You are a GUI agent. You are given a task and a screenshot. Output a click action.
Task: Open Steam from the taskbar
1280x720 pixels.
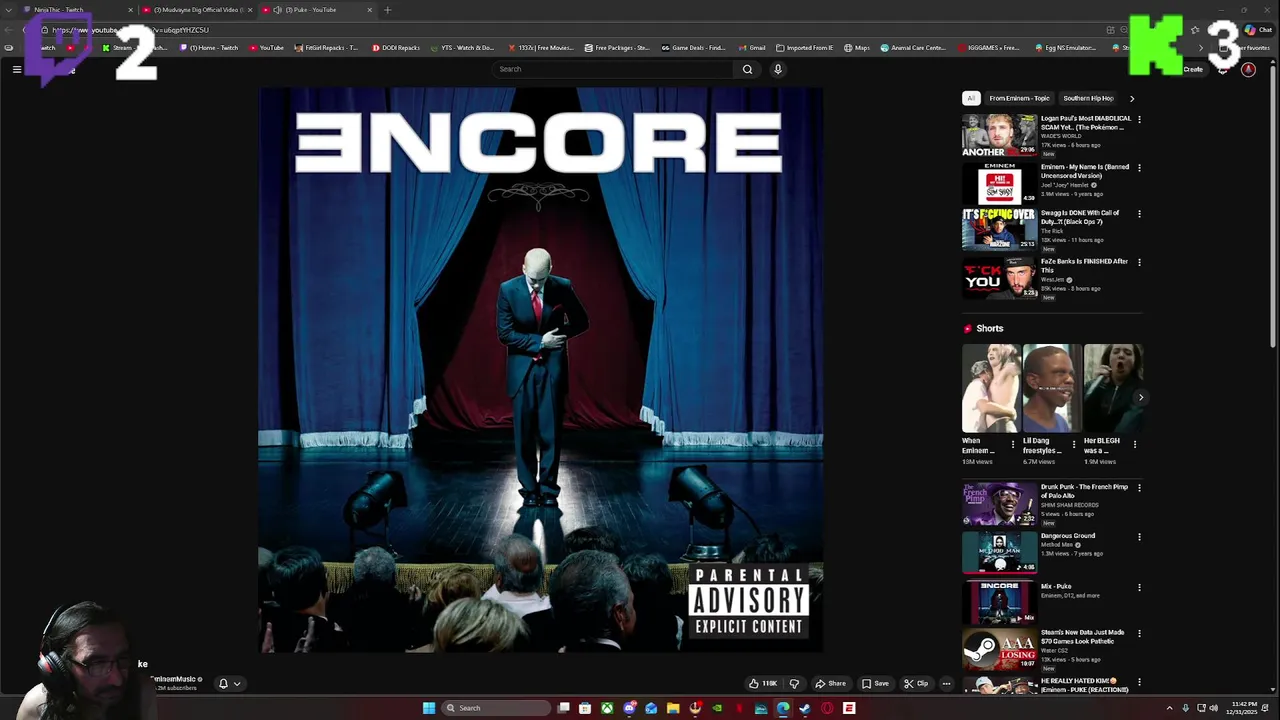point(804,708)
